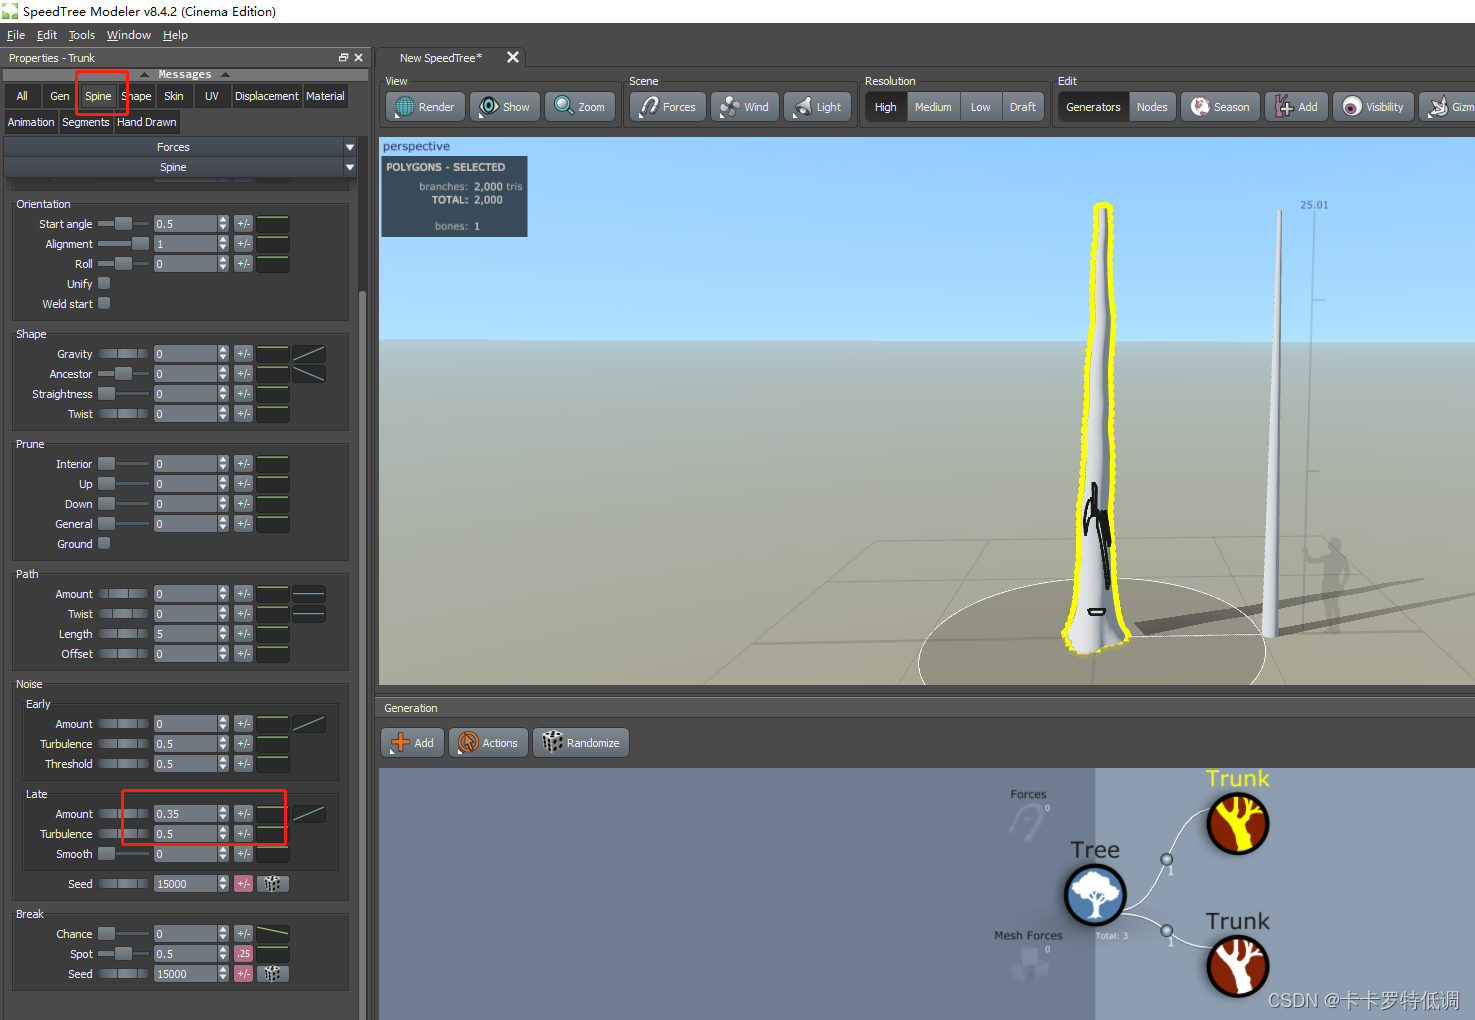
Task: Select the red lower Trunk node
Action: click(x=1237, y=966)
